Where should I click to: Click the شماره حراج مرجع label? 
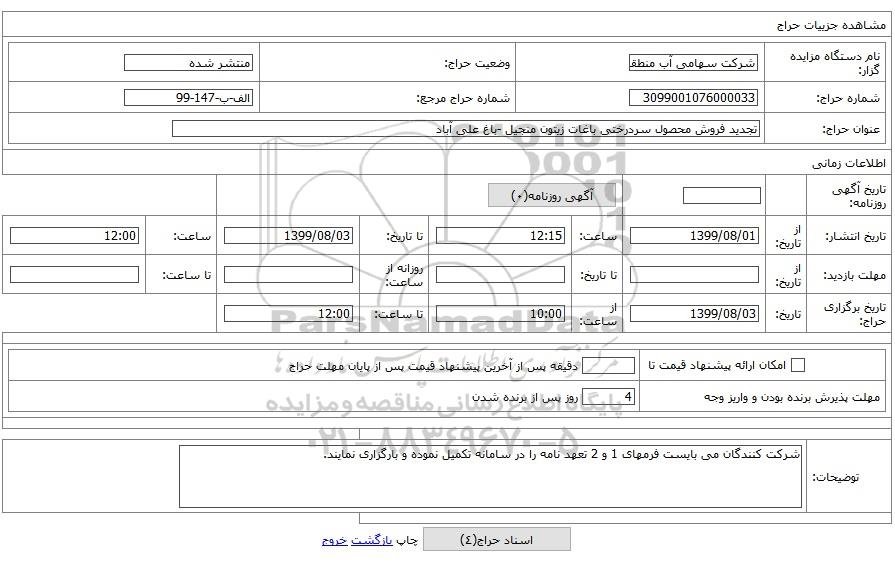(x=463, y=98)
